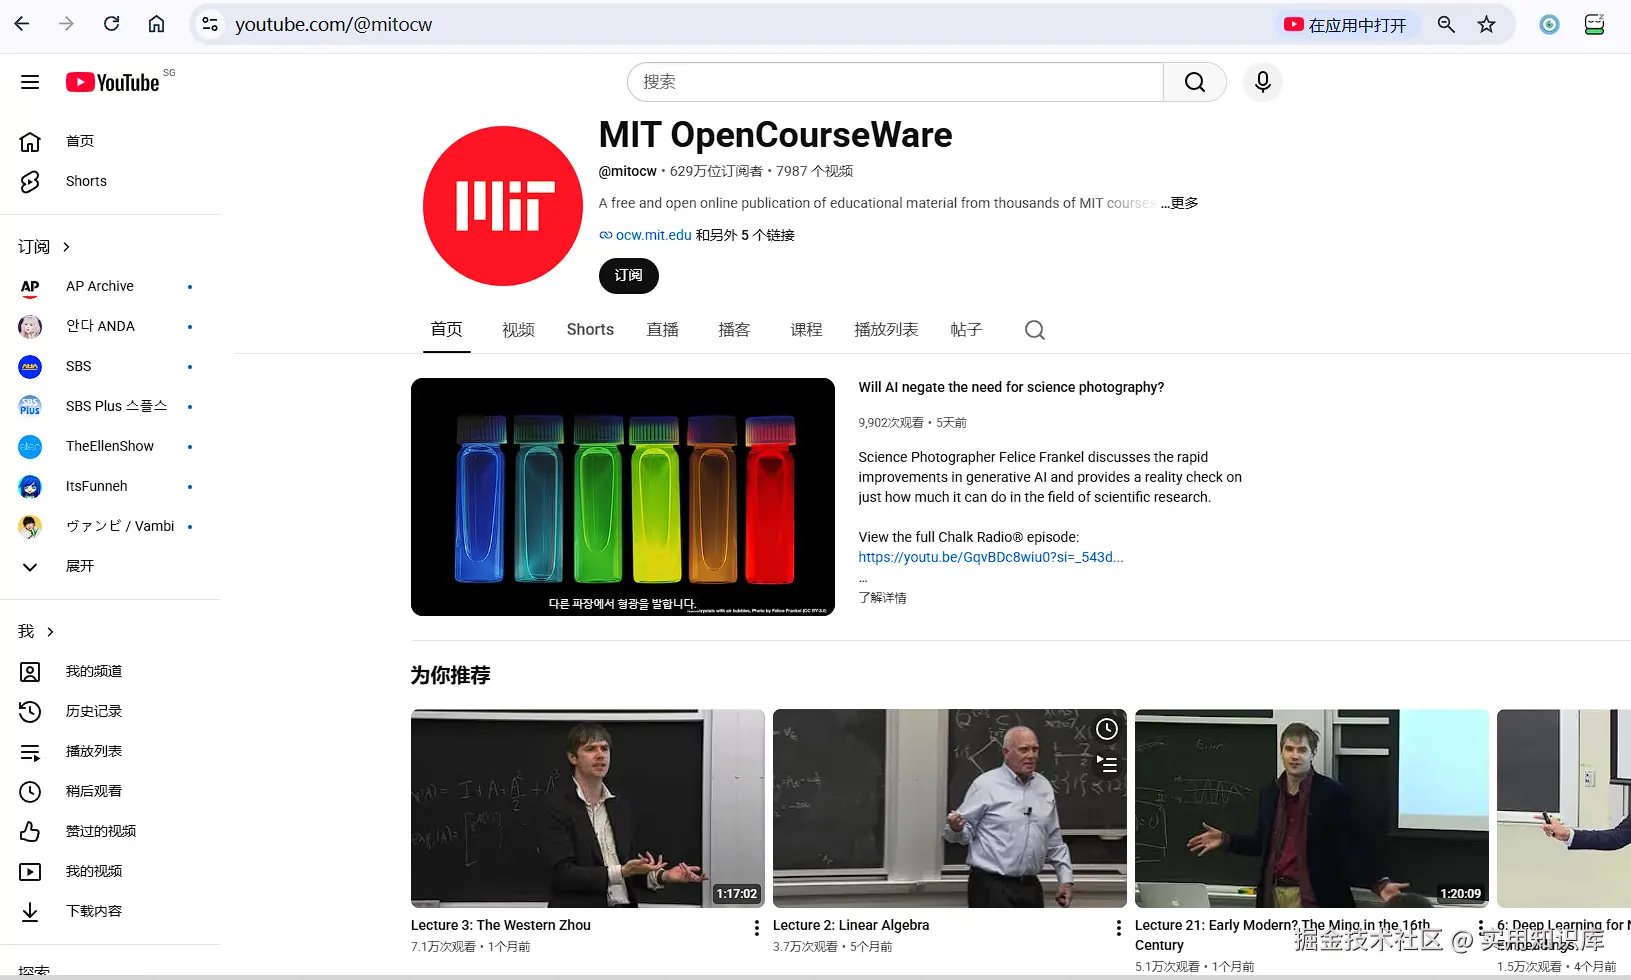Expand channel description with ...更多
Screen dimensions: 1631x980
[x=1180, y=203]
